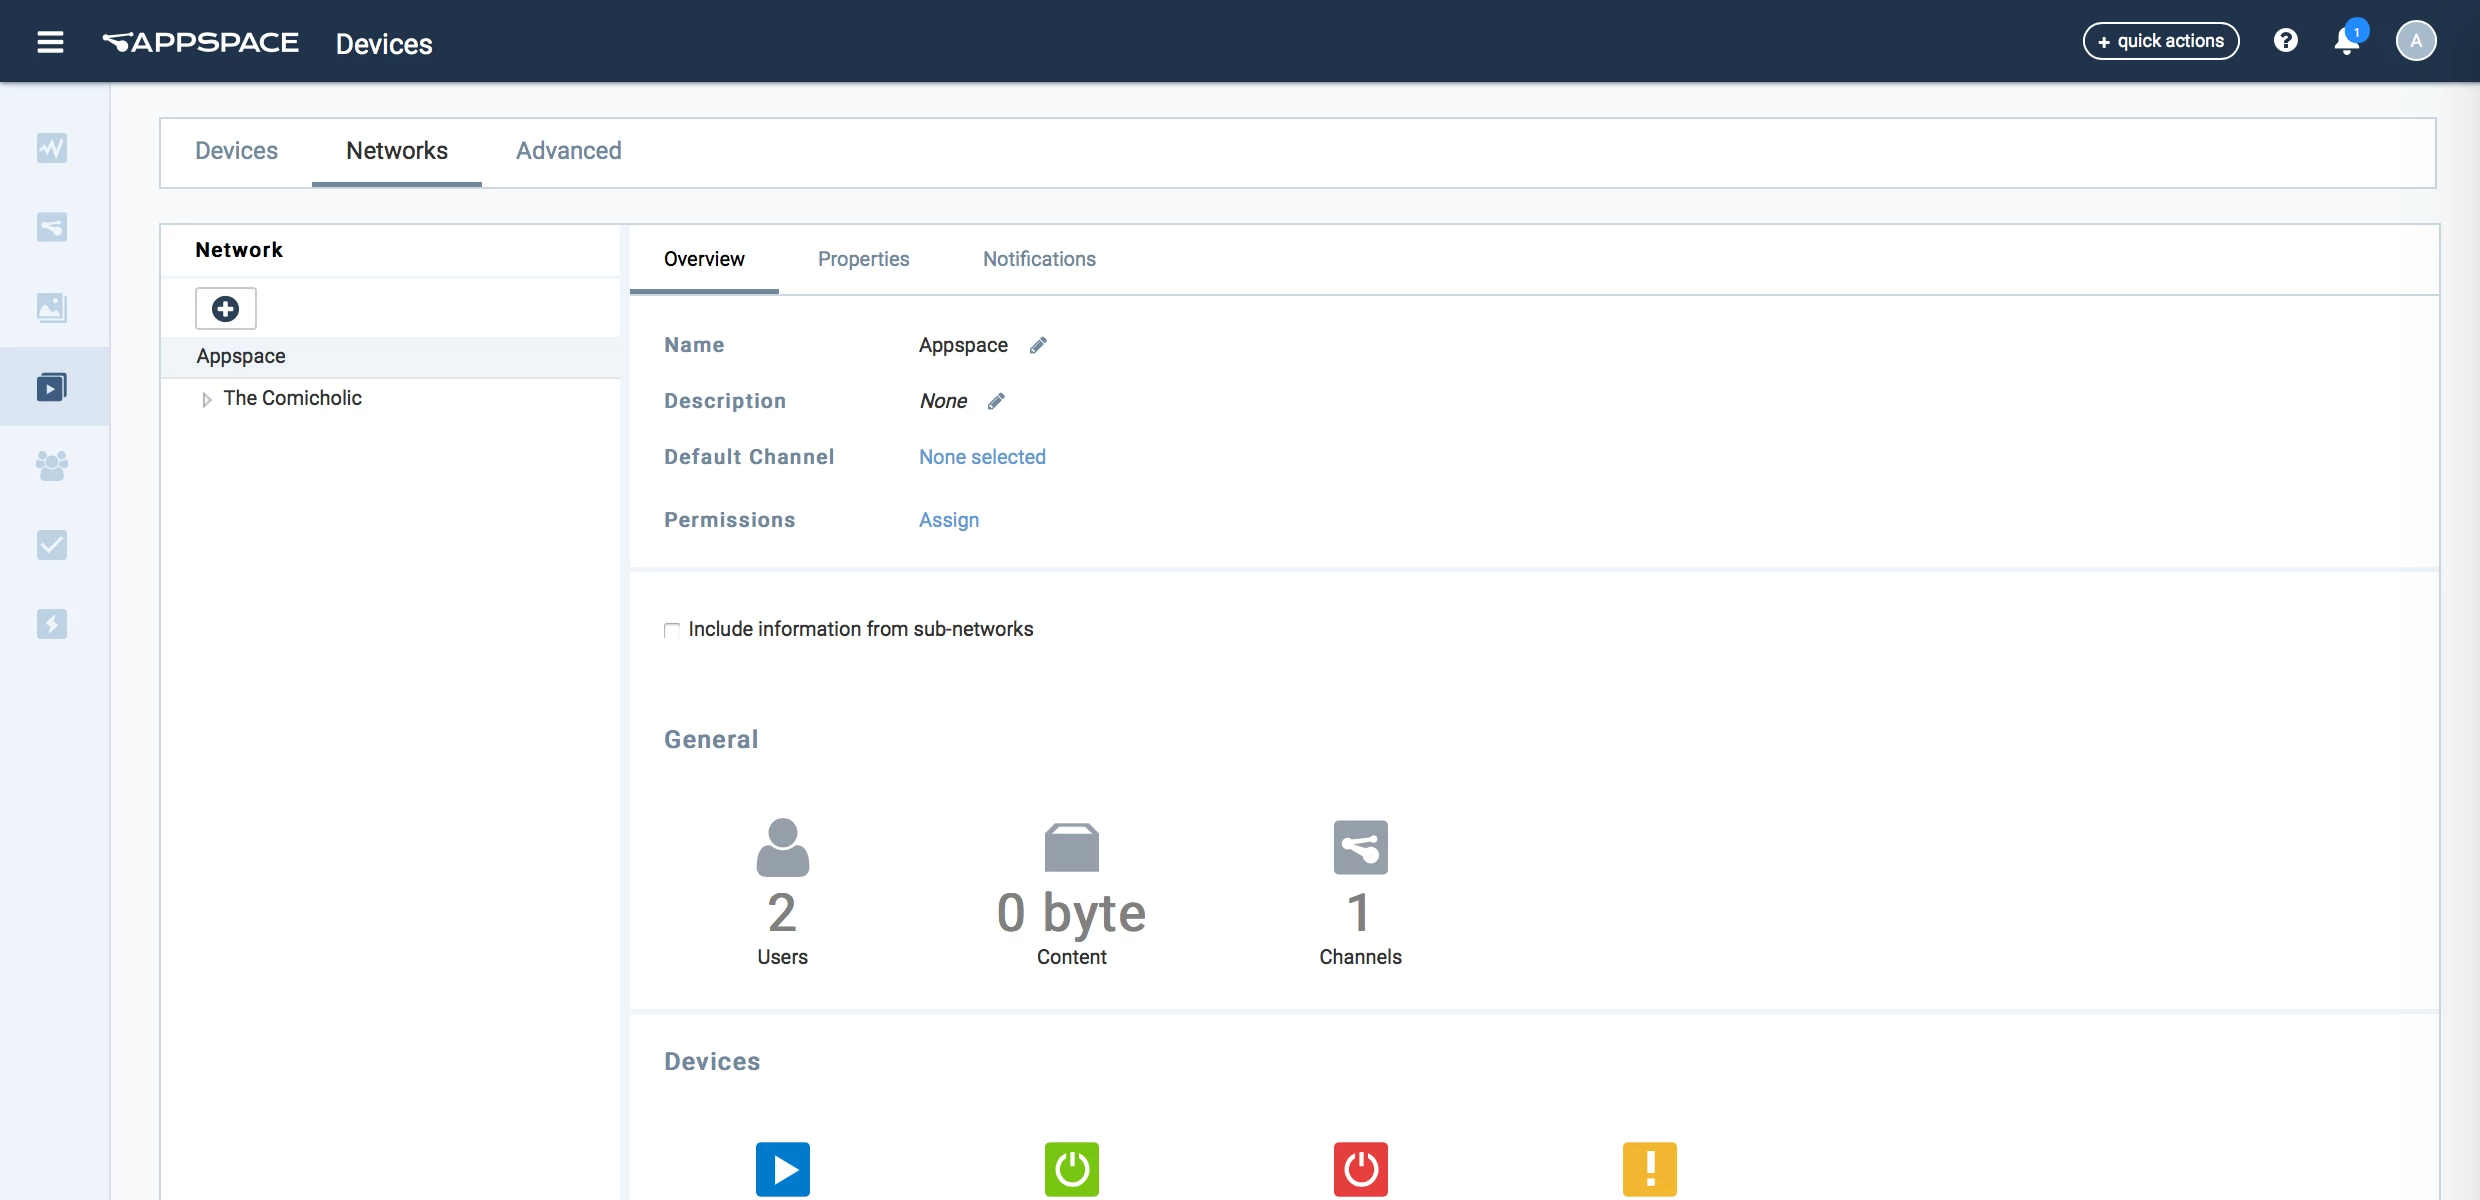Click the notifications bell icon
Viewport: 2480px width, 1200px height.
[2346, 42]
